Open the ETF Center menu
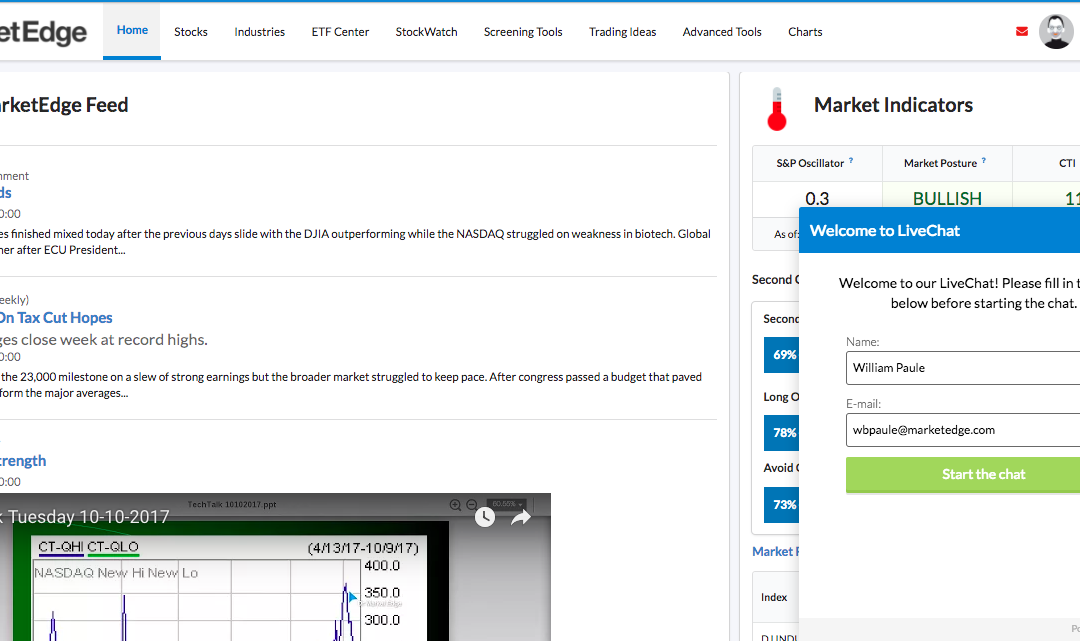This screenshot has width=1080, height=641. [340, 32]
